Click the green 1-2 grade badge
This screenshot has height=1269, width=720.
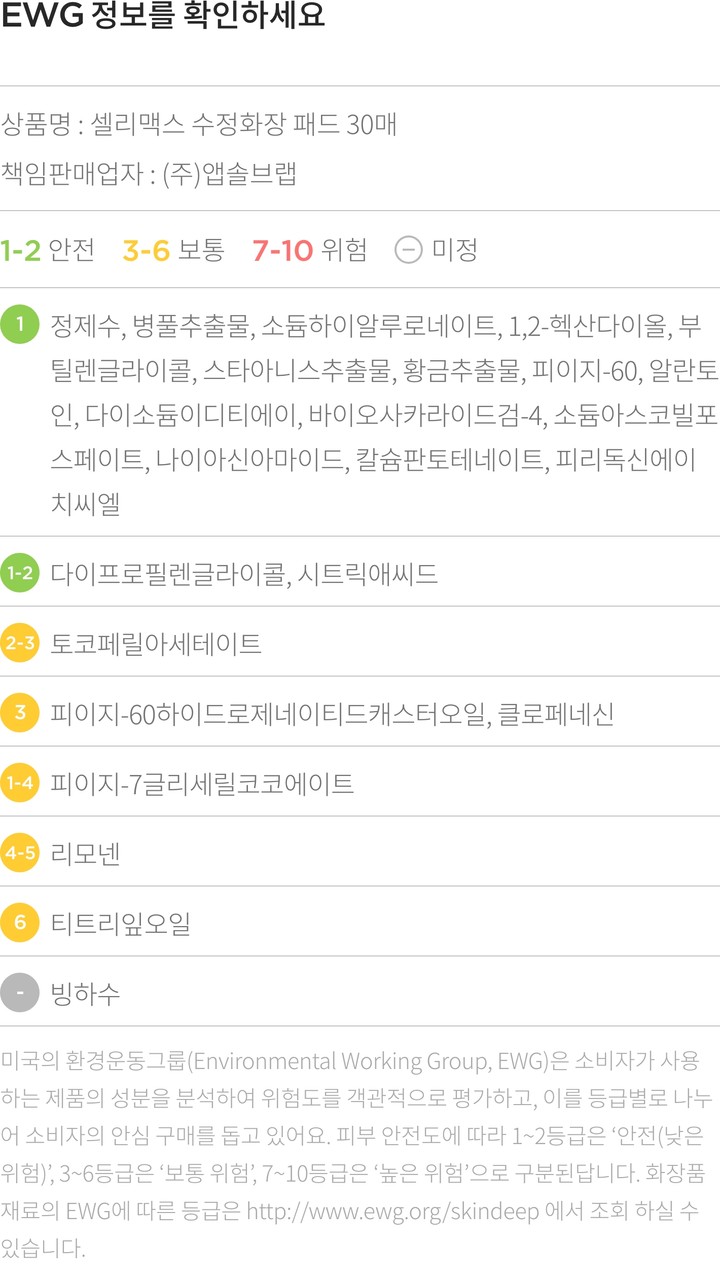tap(20, 574)
